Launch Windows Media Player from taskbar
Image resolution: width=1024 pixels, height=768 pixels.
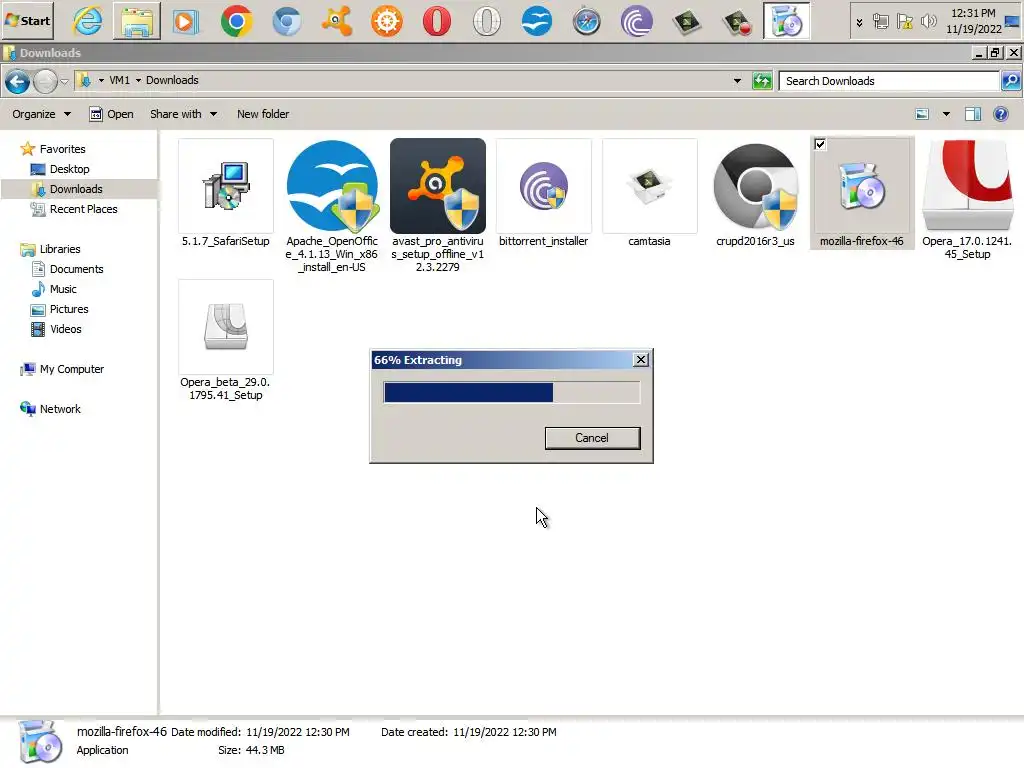tap(185, 21)
